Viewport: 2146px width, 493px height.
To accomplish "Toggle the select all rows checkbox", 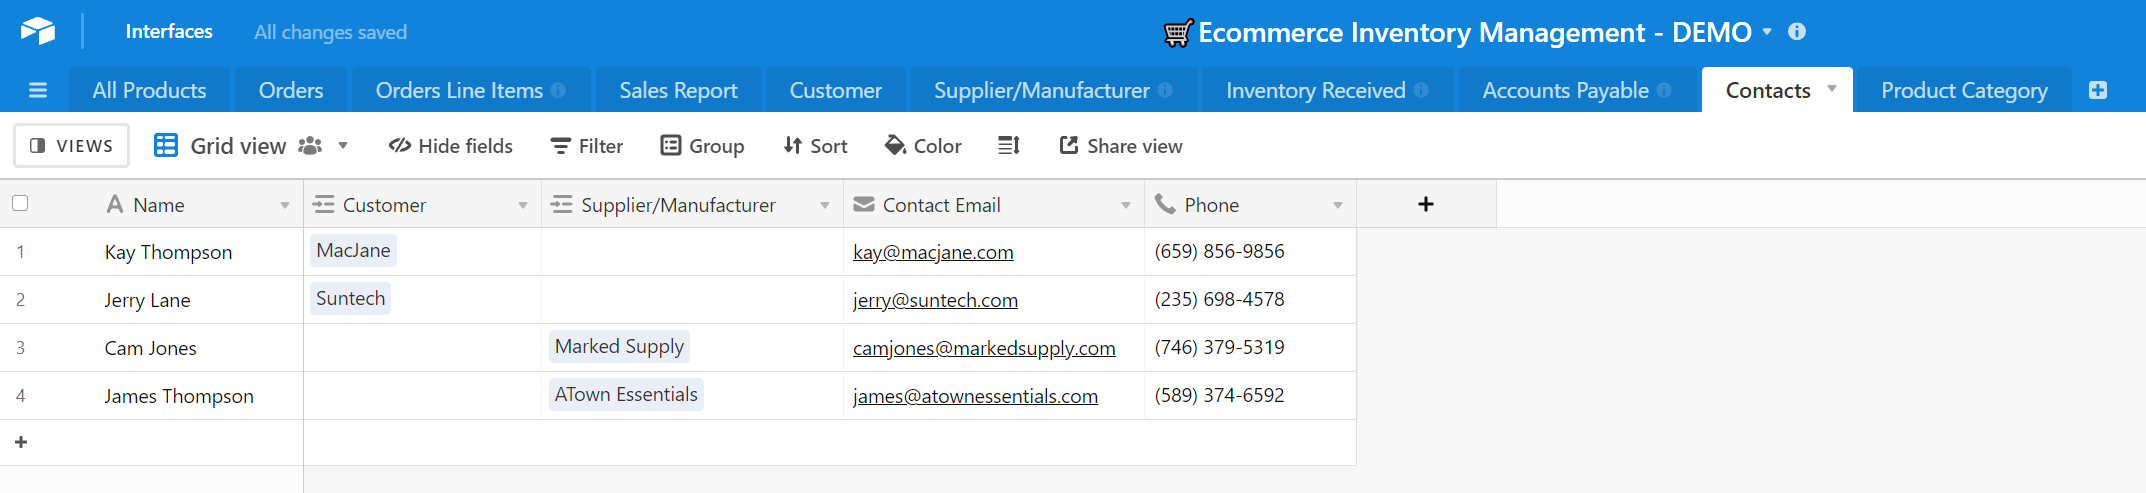I will tap(20, 204).
